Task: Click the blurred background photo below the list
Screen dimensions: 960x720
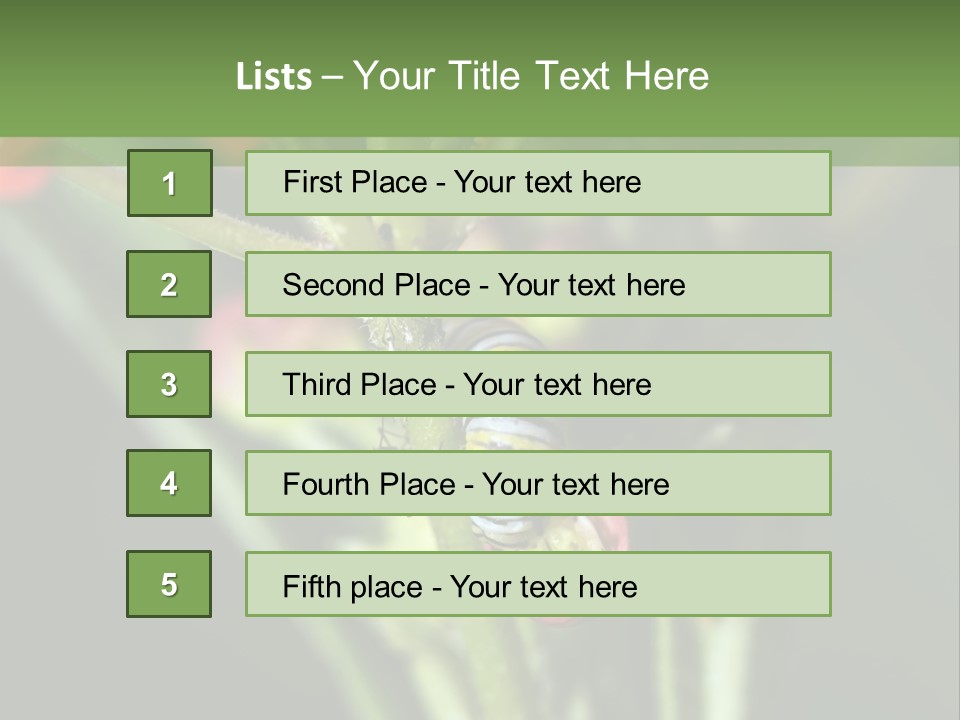Action: click(480, 670)
